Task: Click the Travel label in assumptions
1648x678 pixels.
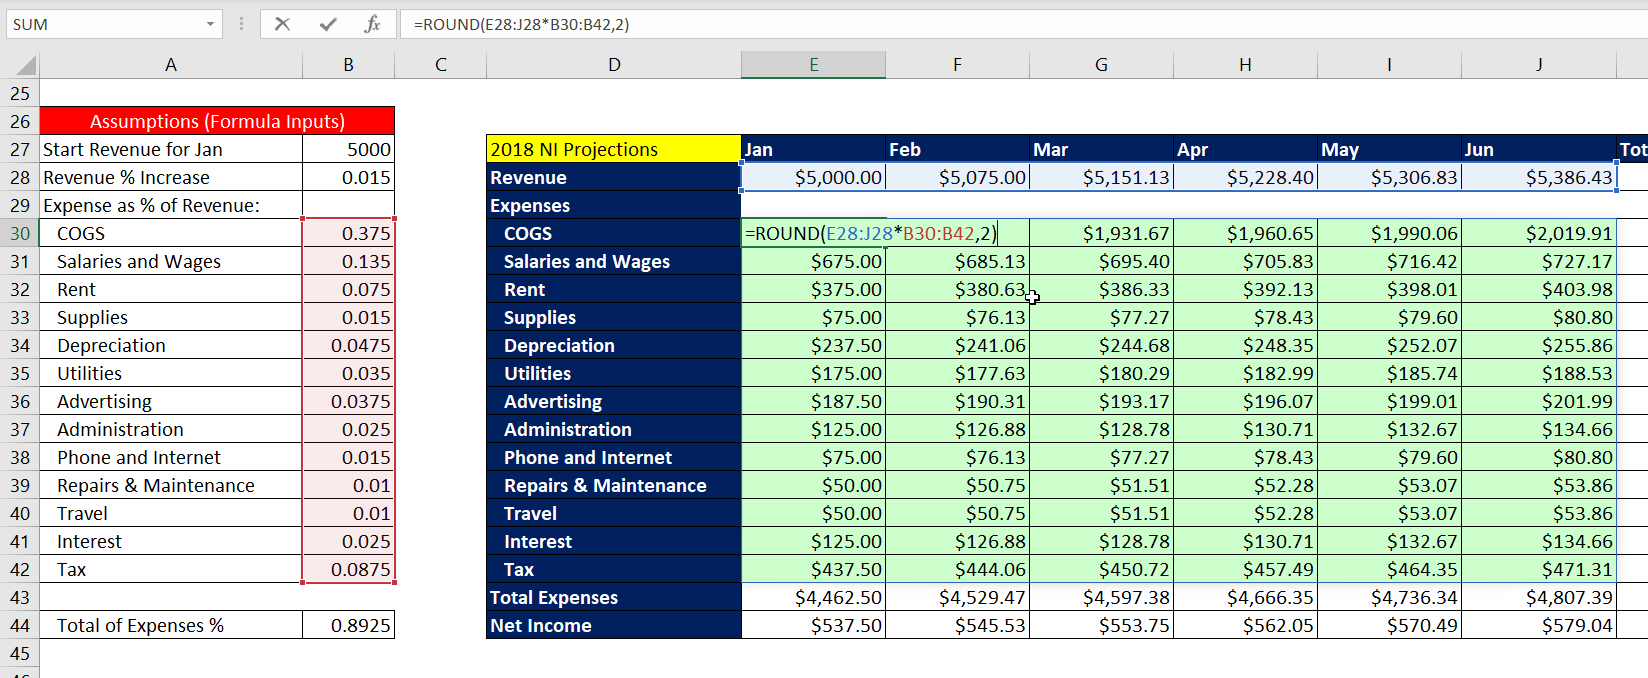Action: tap(171, 513)
